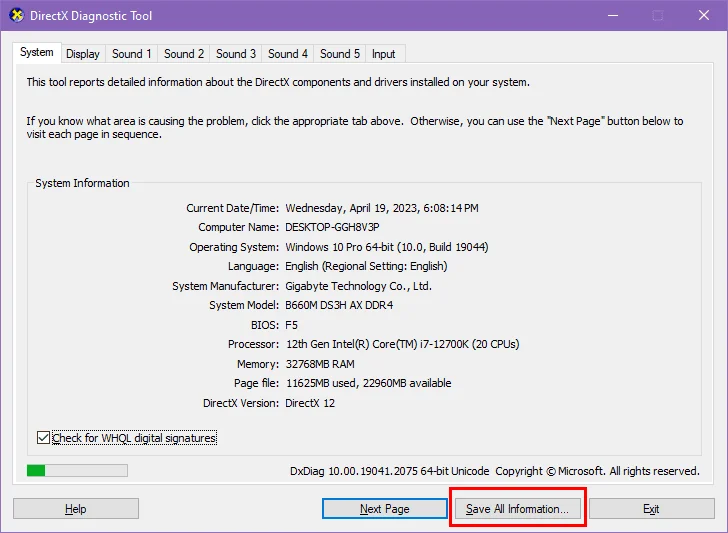
Task: Click the window title text
Action: 91,16
